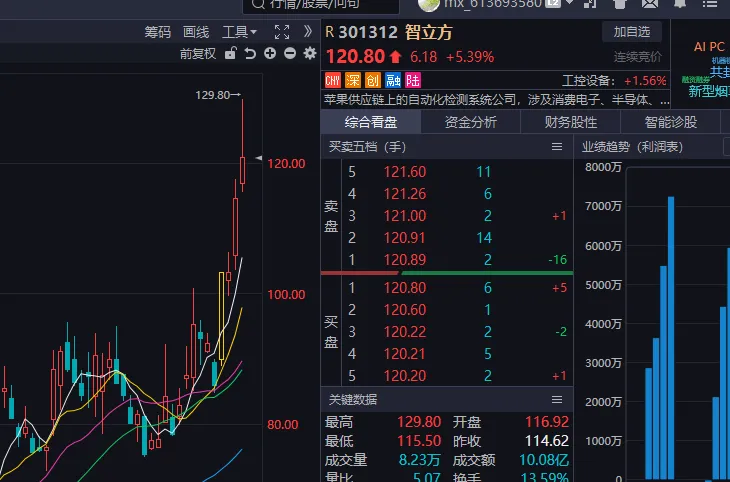The image size is (730, 482).
Task: Click the 连续竞价 trading status label
Action: (x=637, y=57)
